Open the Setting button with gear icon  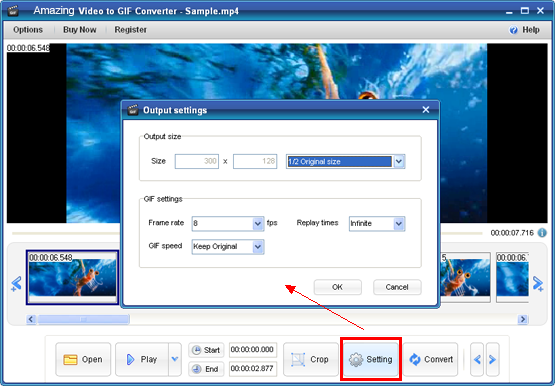coord(371,359)
